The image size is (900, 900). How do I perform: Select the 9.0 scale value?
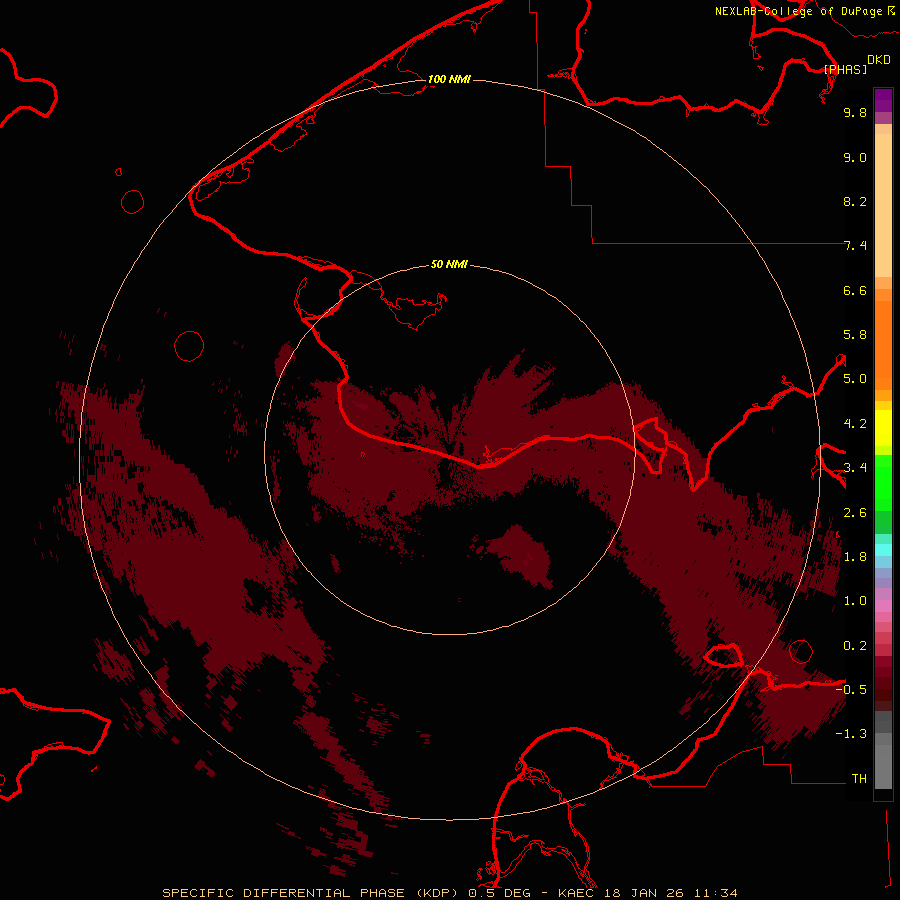[x=855, y=157]
